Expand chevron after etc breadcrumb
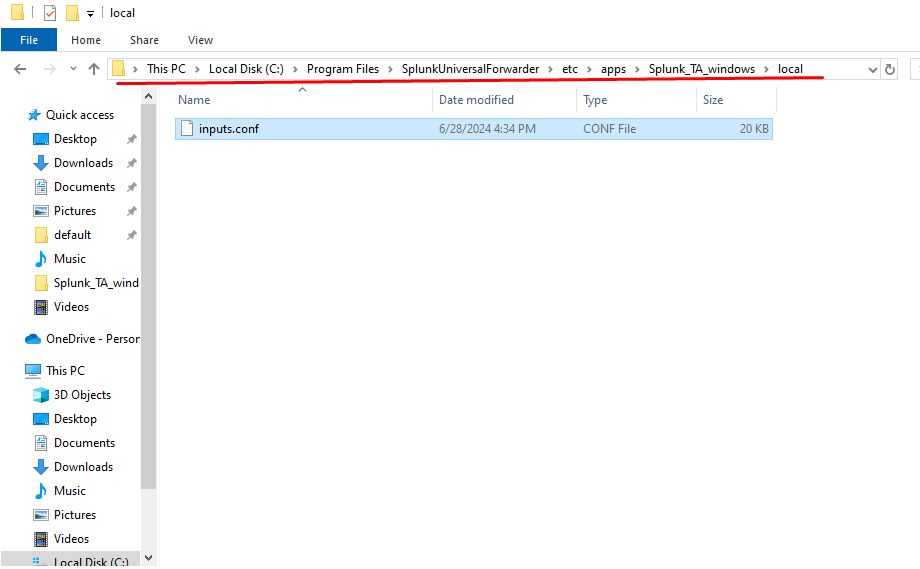This screenshot has height=569, width=920. pos(589,69)
